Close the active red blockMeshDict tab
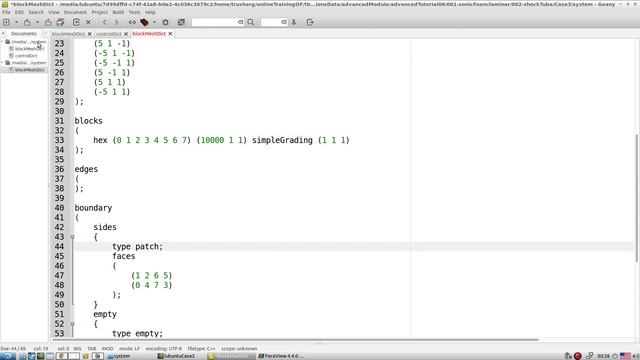The width and height of the screenshot is (640, 360). [x=171, y=34]
